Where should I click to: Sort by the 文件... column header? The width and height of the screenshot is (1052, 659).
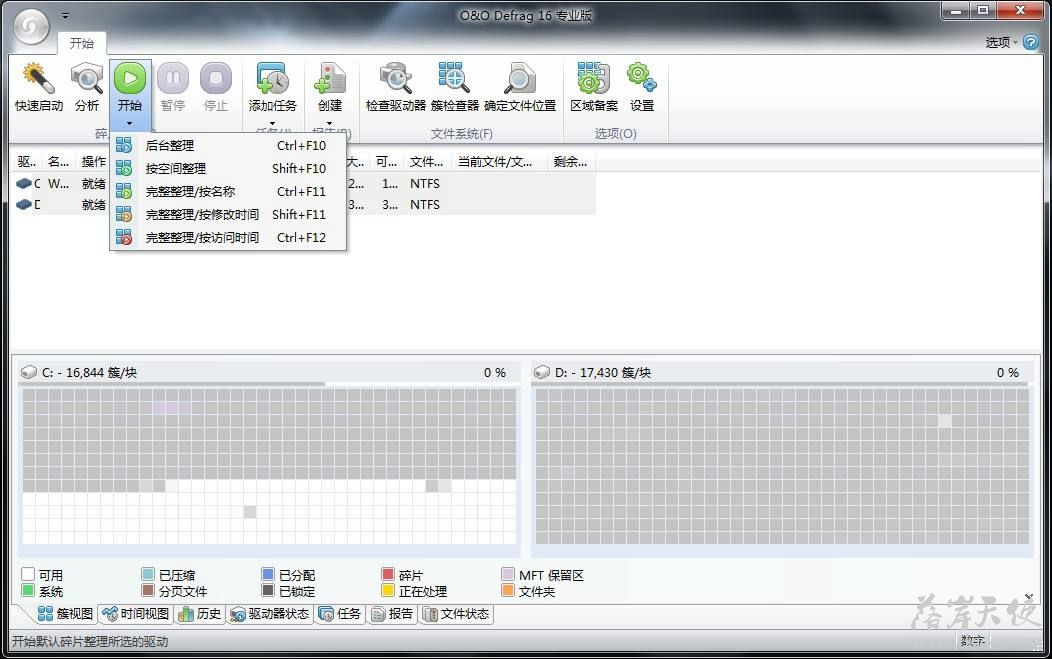pos(427,162)
